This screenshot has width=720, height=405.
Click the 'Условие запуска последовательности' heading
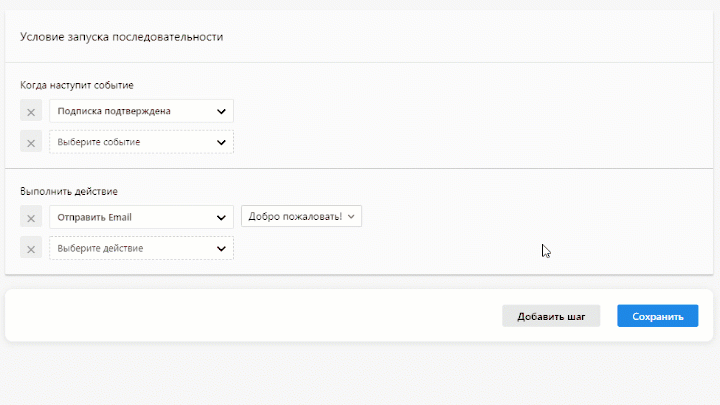click(121, 37)
